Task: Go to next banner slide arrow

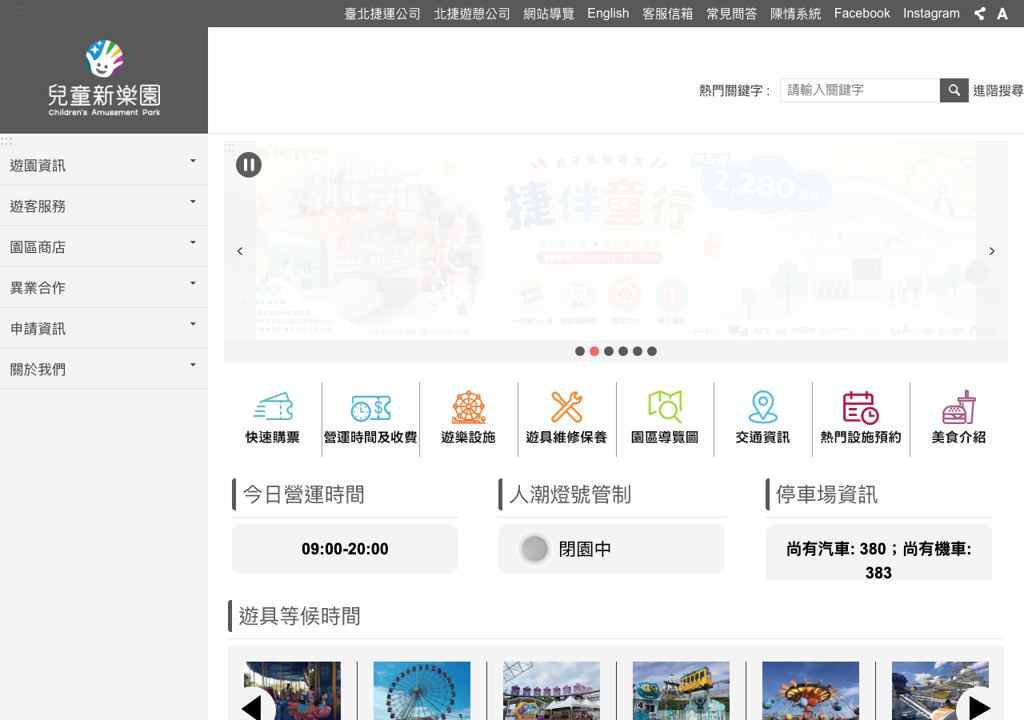Action: point(991,251)
